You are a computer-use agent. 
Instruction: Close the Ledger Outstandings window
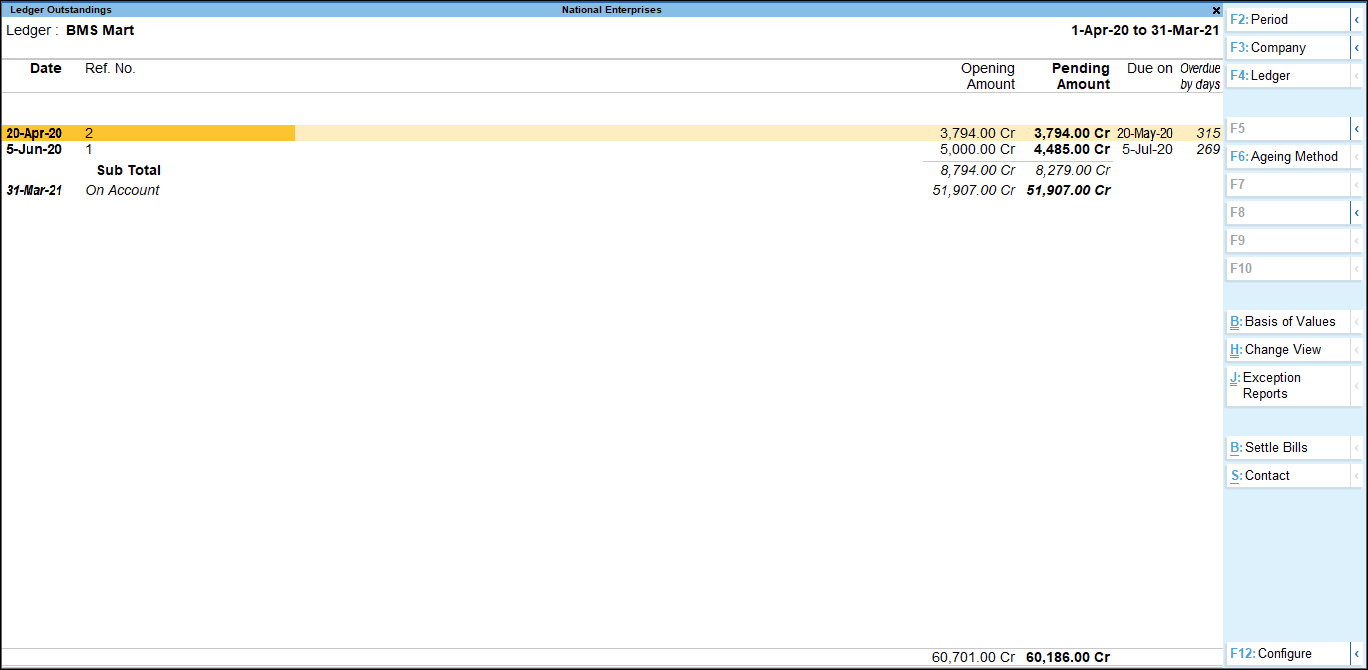pos(1216,10)
